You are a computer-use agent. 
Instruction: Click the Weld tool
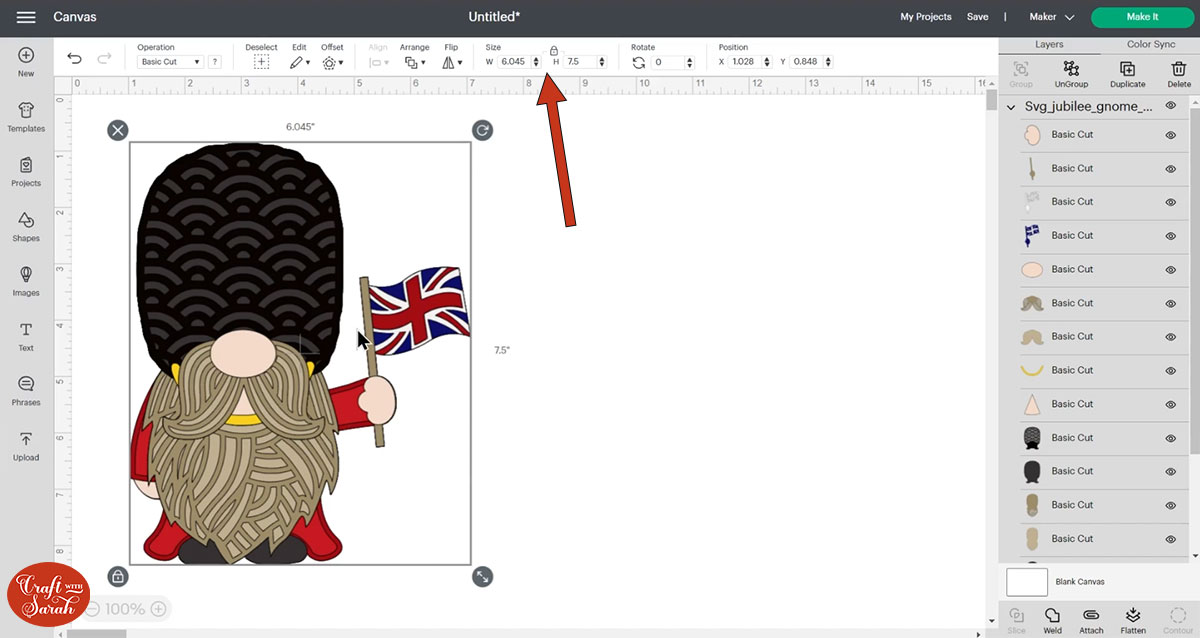coord(1052,620)
